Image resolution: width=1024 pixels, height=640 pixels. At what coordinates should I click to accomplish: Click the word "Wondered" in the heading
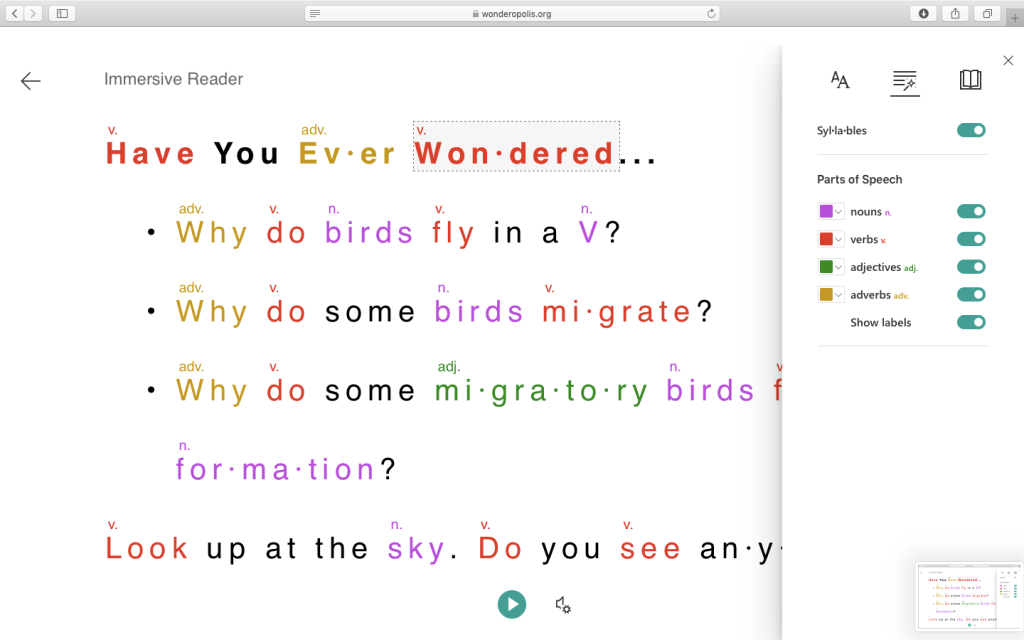514,153
